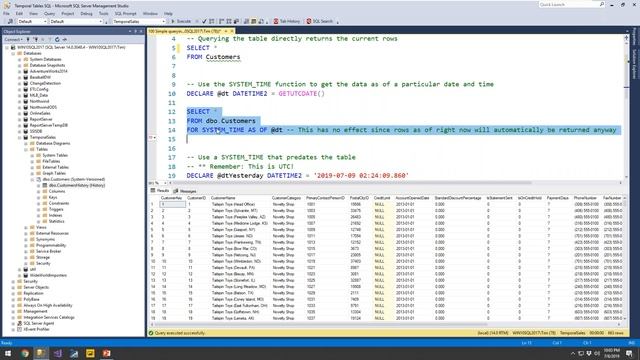The height and width of the screenshot is (360, 640).
Task: Click the Parse checkmark icon in toolbar
Action: 204,21
